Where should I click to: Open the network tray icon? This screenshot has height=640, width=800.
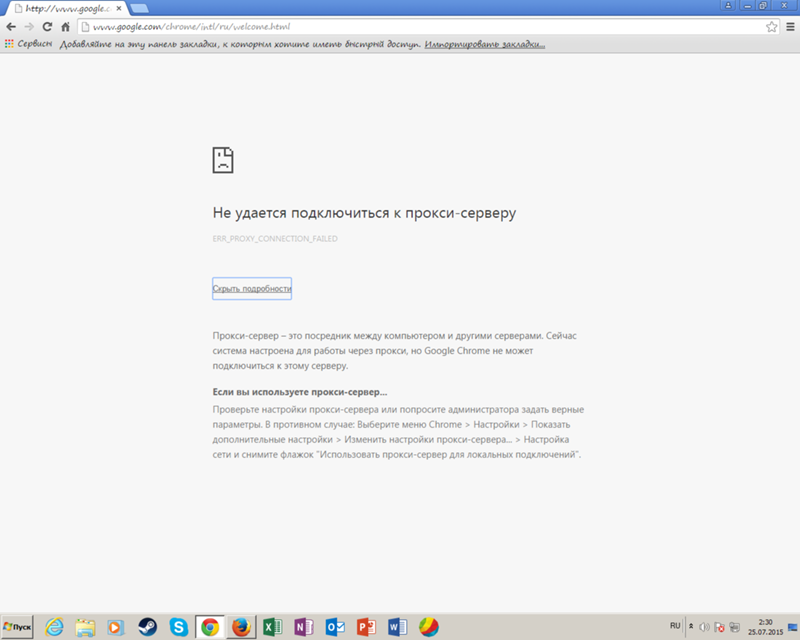tap(734, 627)
